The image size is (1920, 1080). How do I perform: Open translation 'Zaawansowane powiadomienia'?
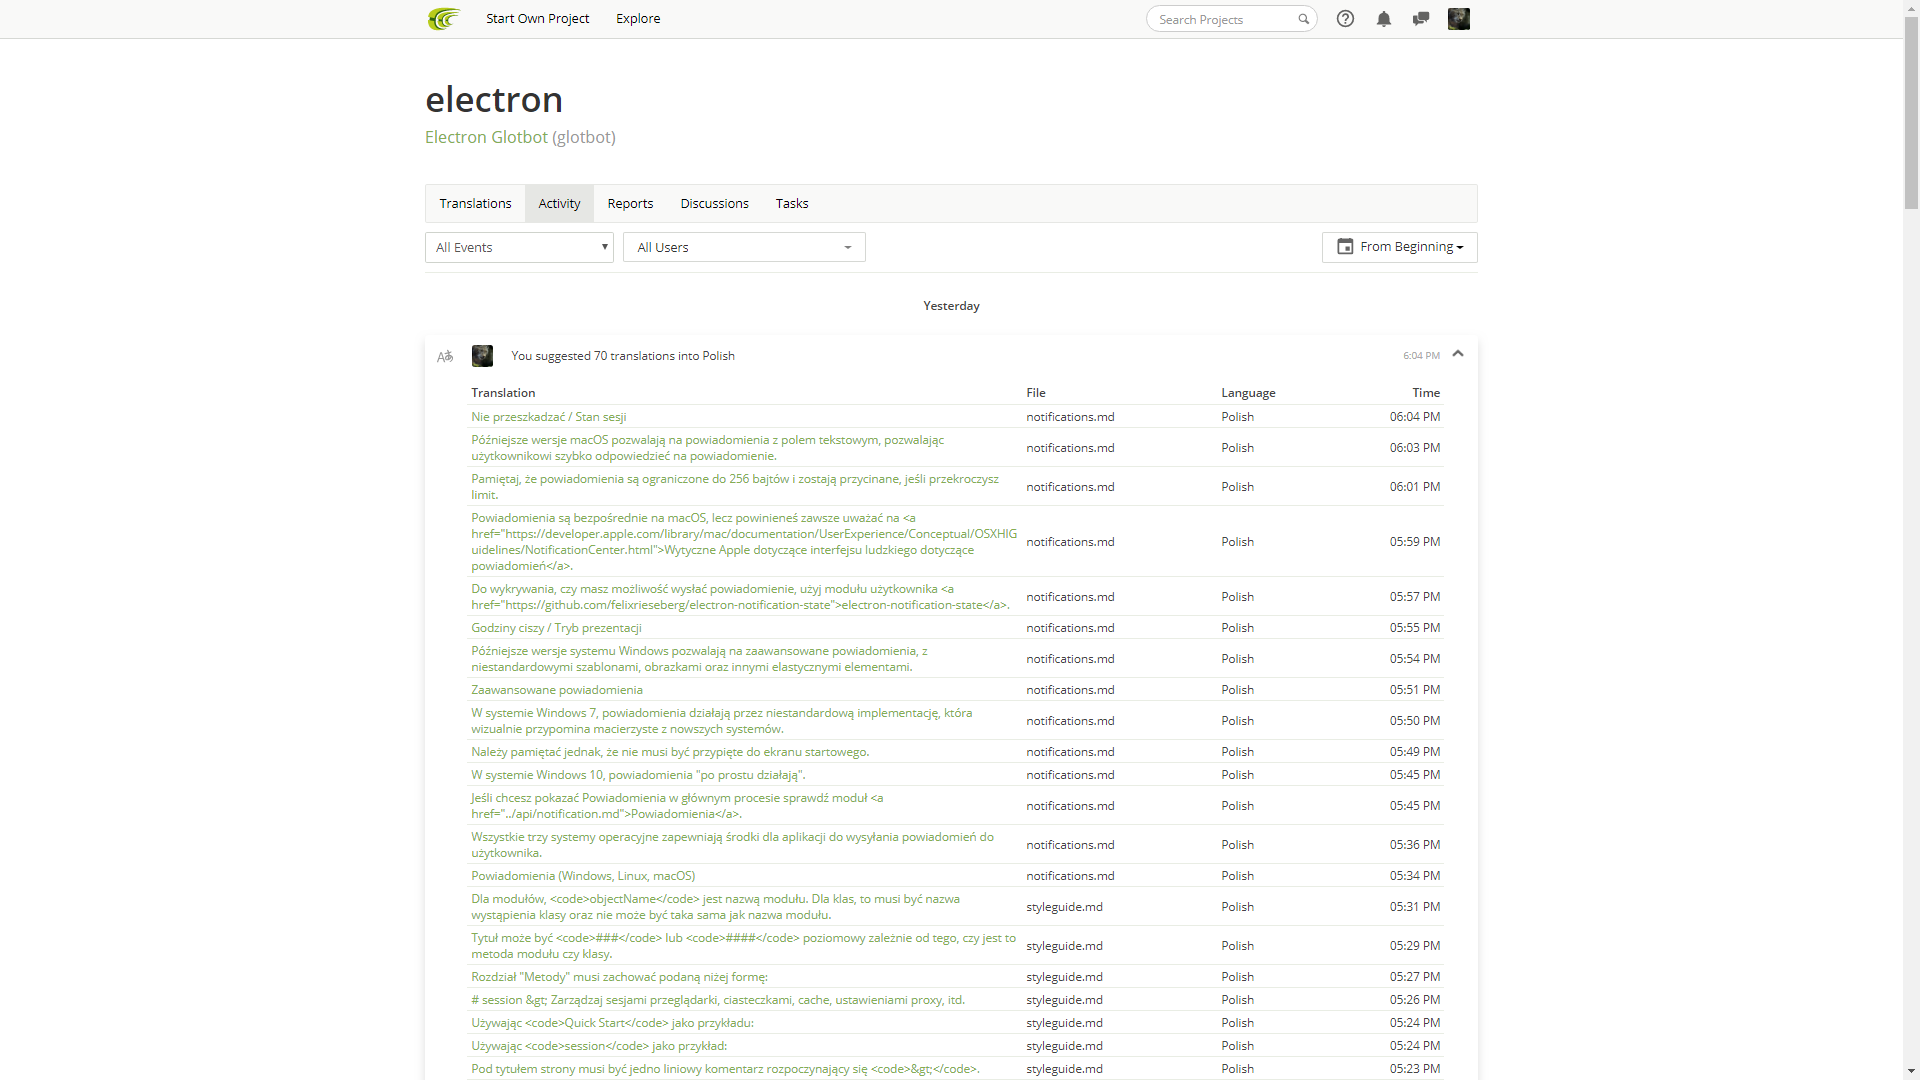pos(557,690)
